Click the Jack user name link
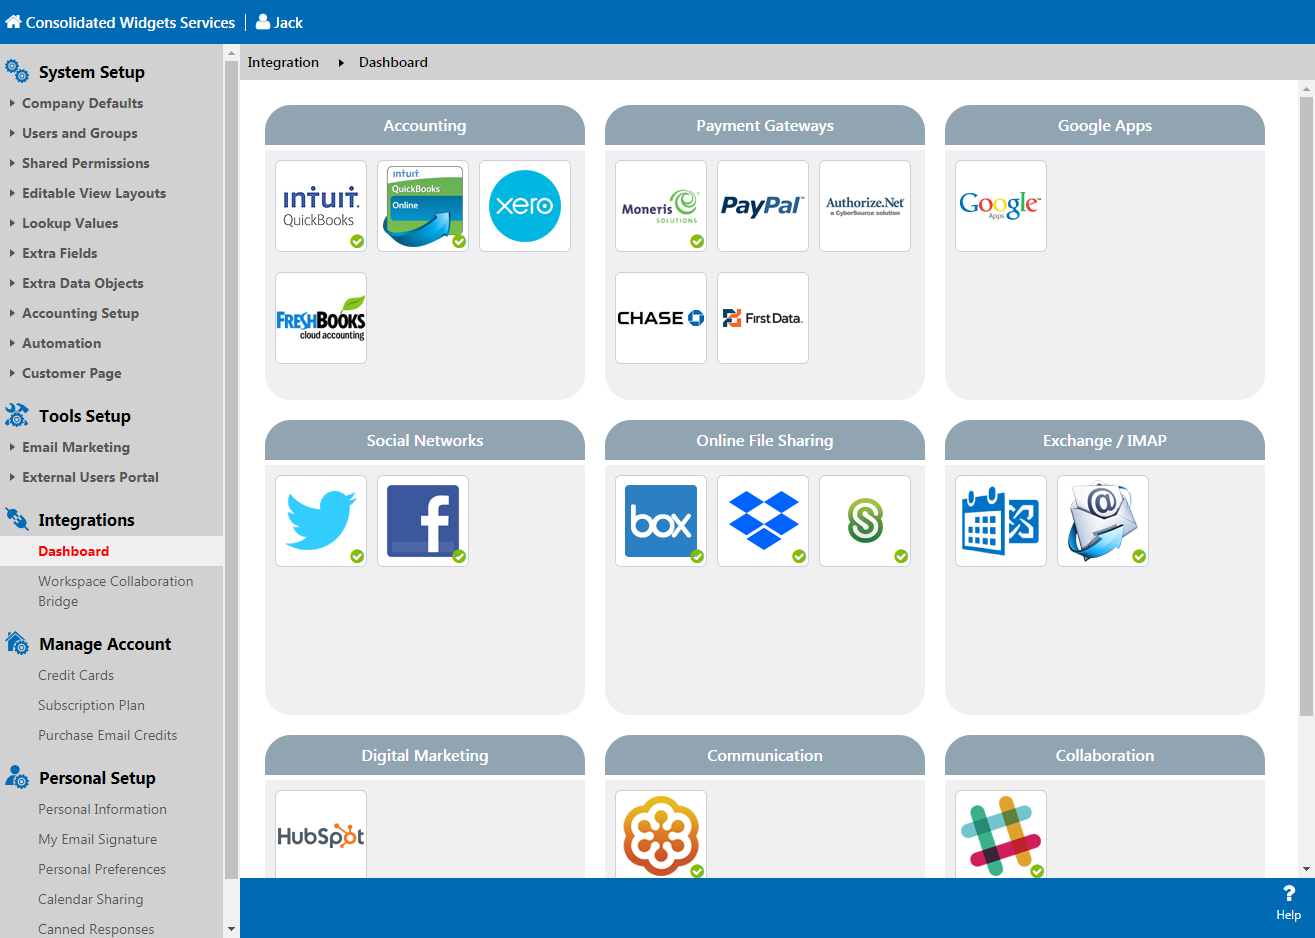 pos(288,22)
